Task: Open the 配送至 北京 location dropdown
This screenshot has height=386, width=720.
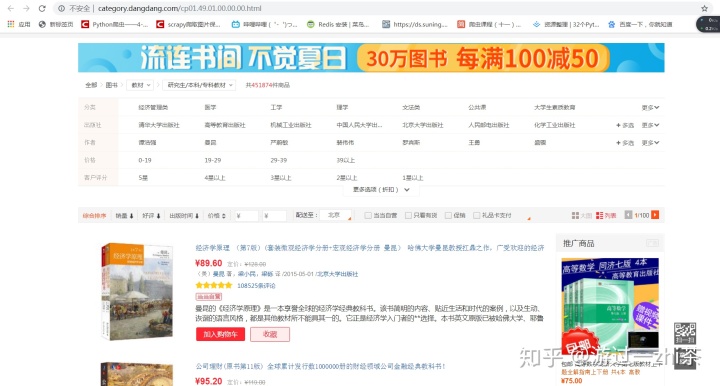Action: [x=336, y=215]
